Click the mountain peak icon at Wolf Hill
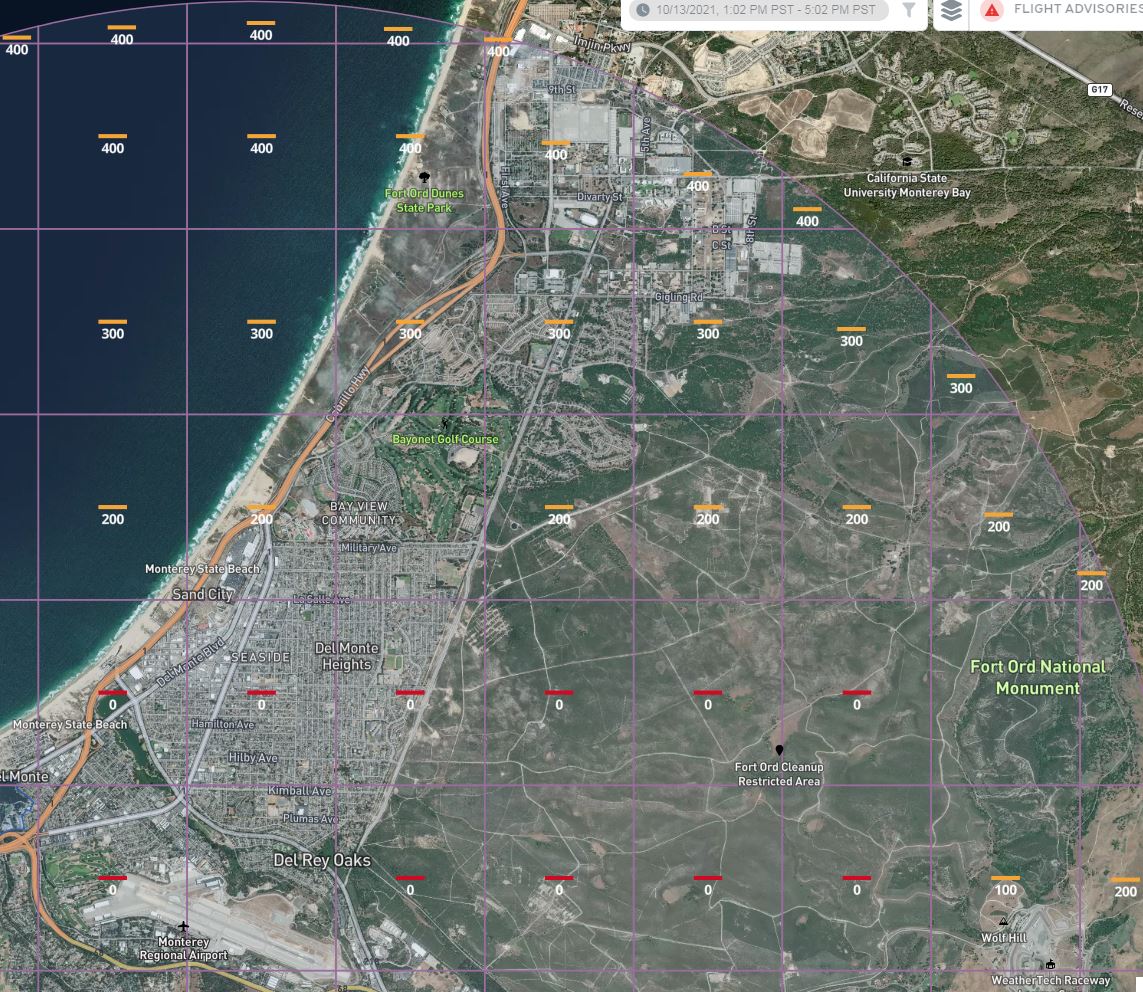Image resolution: width=1143 pixels, height=992 pixels. tap(1003, 922)
